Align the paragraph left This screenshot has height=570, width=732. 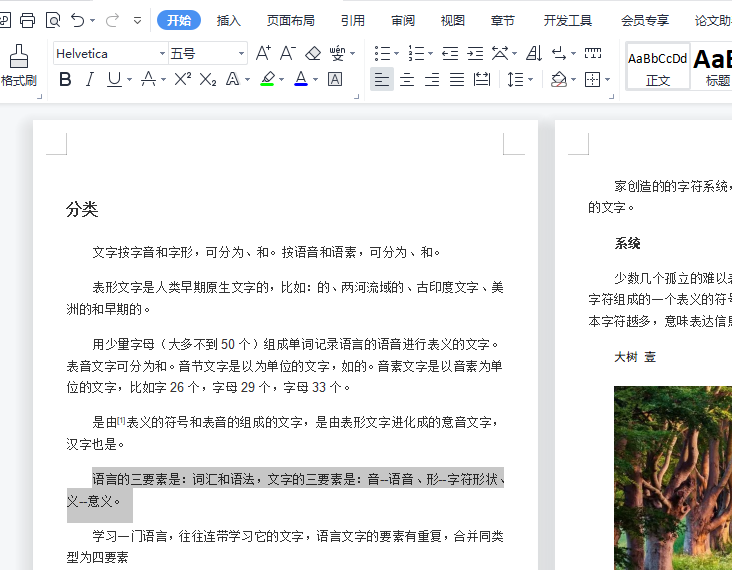coord(382,79)
